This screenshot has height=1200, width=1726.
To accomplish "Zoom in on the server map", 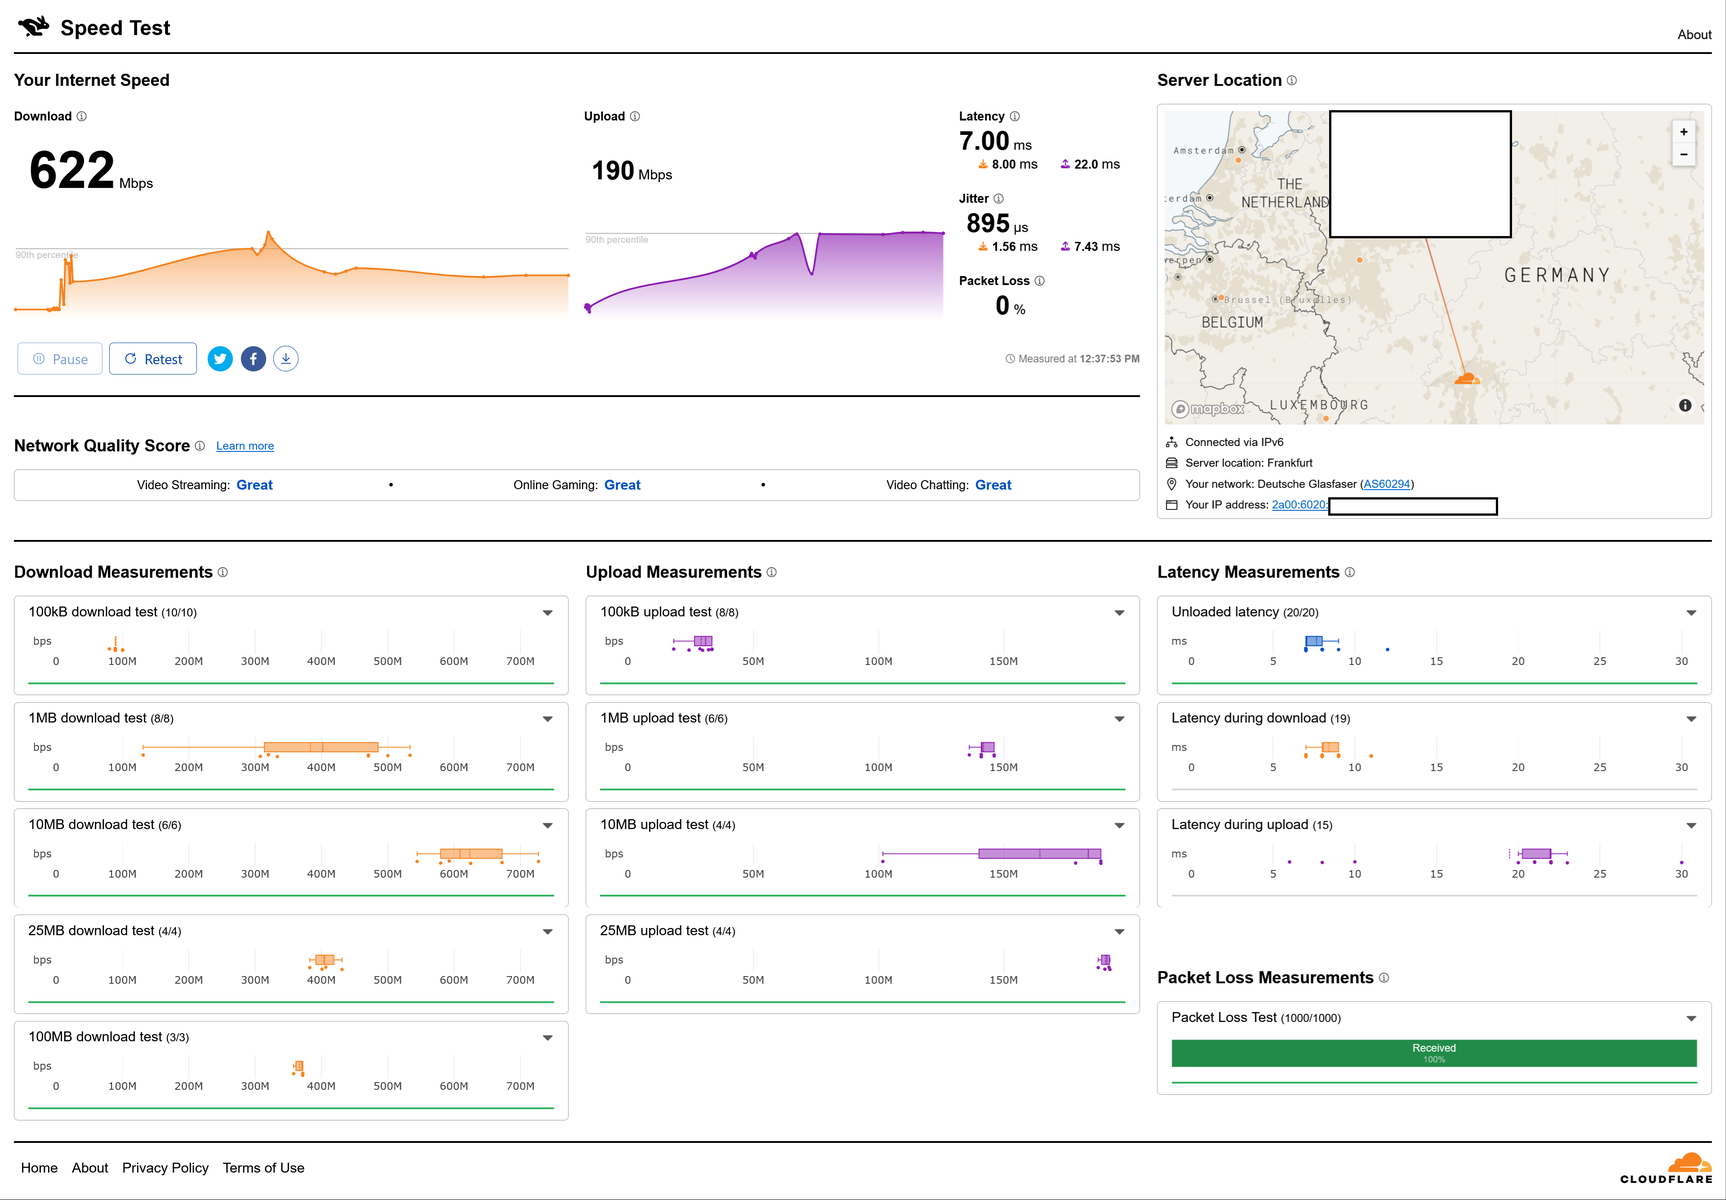I will 1684,132.
